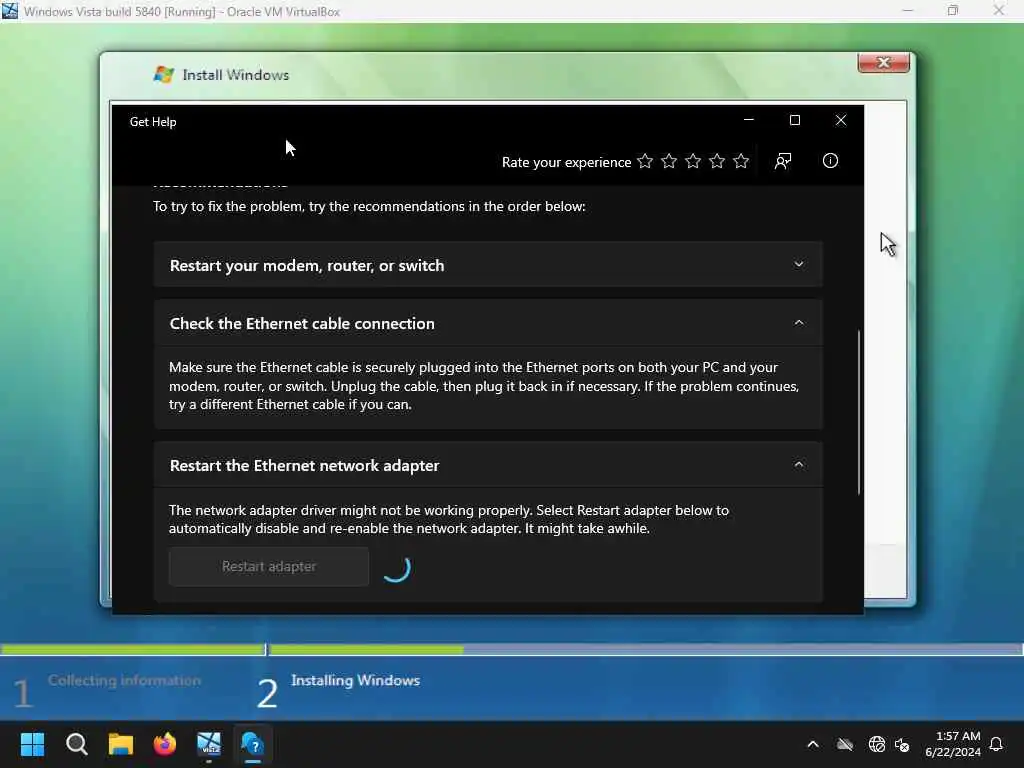Click the Restart adapter button

pos(268,566)
